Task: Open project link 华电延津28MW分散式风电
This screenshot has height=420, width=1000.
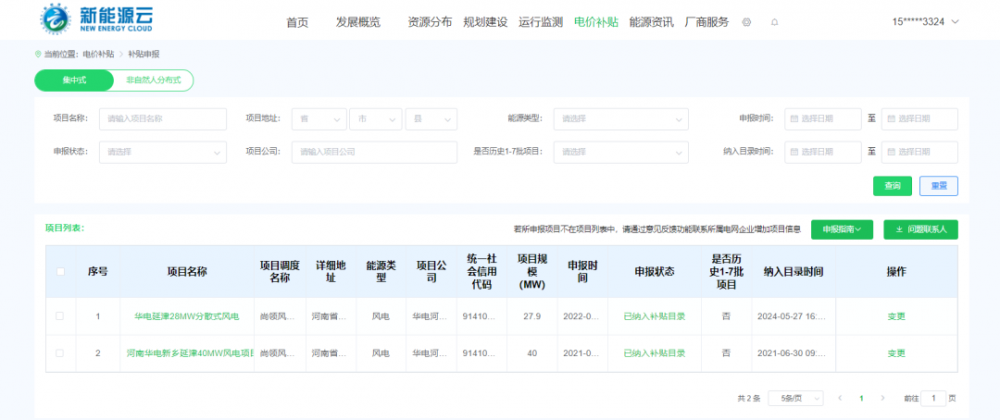Action: pos(187,316)
